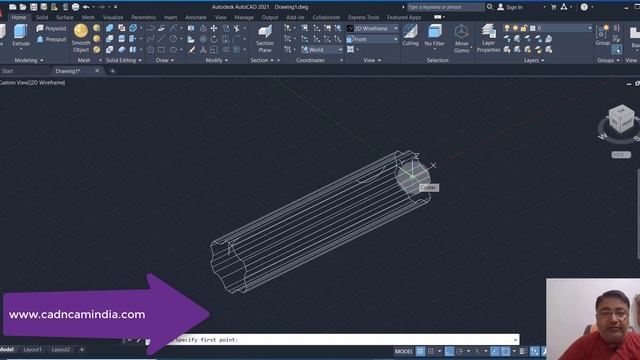Toggle object snap tracking in status bar

[495, 351]
